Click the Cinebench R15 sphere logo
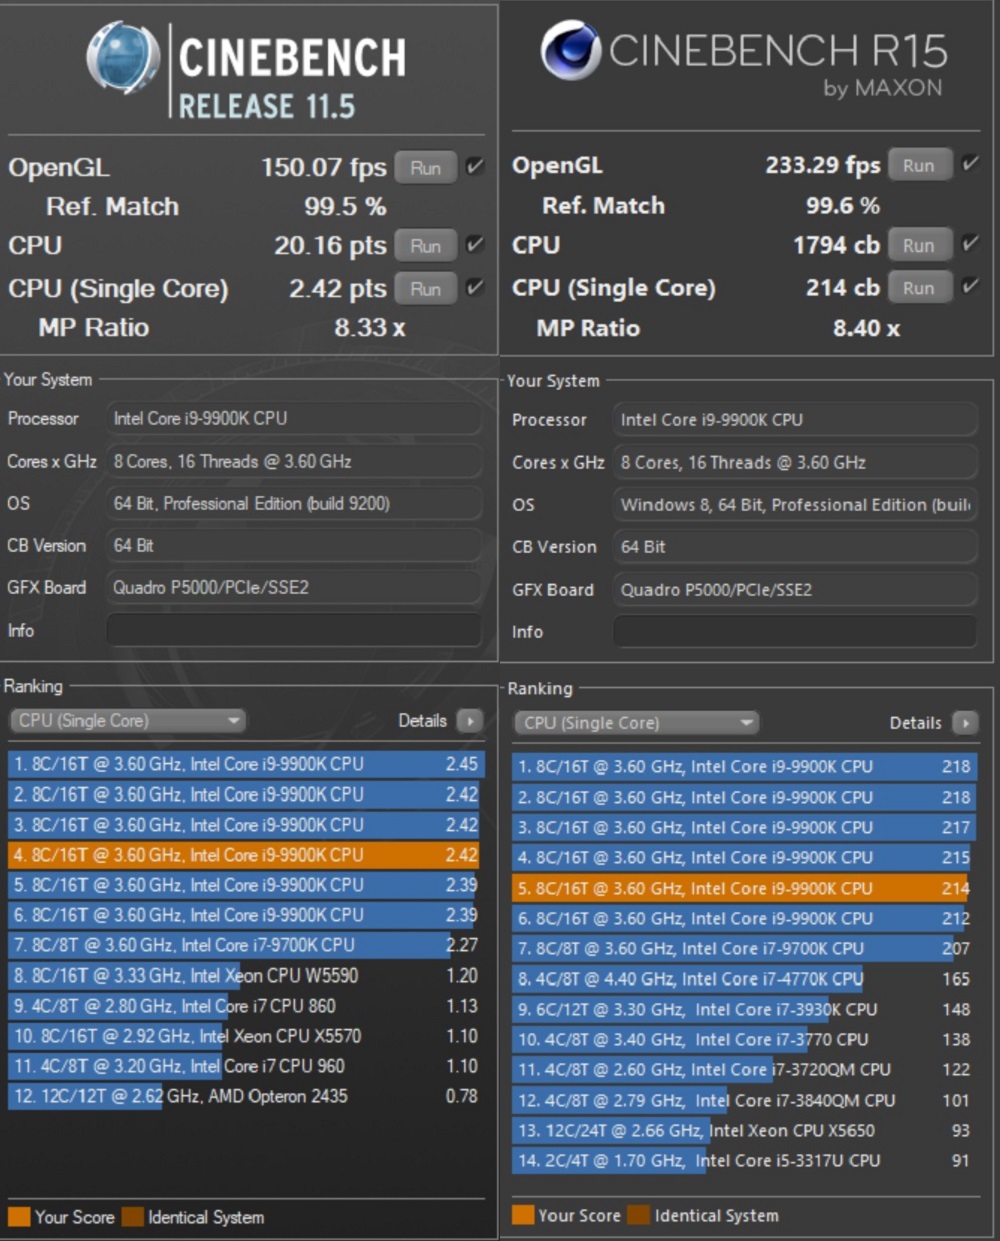Screen dimensions: 1000x1241 (570, 50)
